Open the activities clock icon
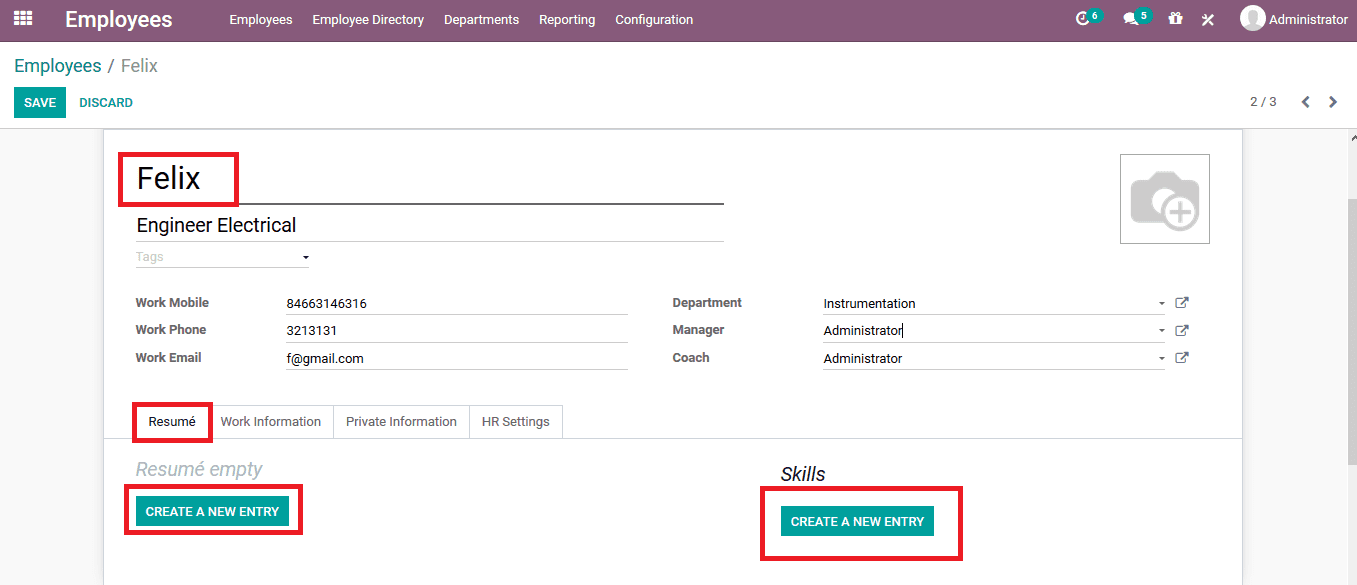This screenshot has height=585, width=1357. point(1082,19)
